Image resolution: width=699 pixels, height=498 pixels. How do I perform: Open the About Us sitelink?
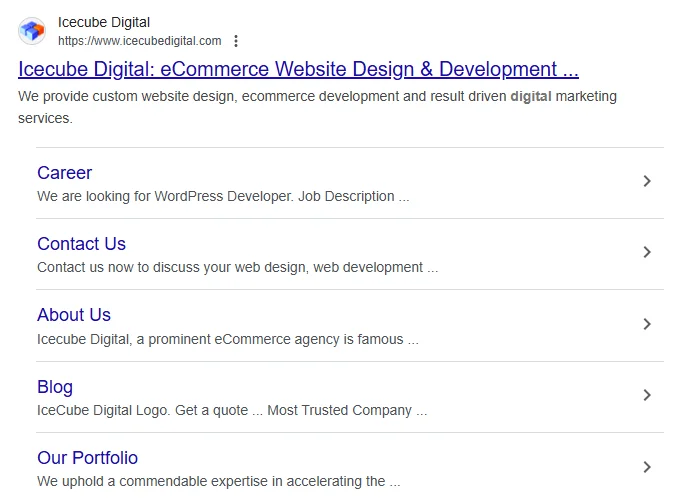(74, 315)
